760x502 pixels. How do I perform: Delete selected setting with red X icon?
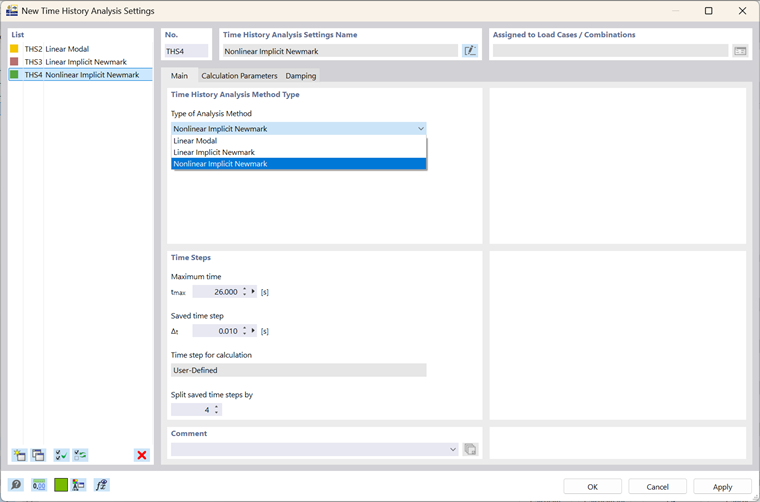point(142,455)
